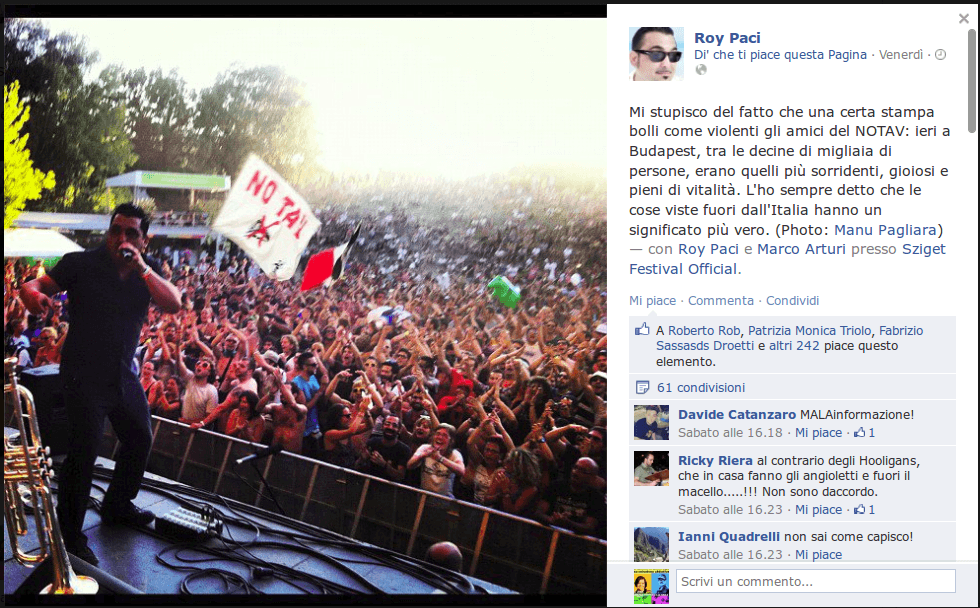Click the clock timestamp icon next to Venerdì

pos(940,54)
